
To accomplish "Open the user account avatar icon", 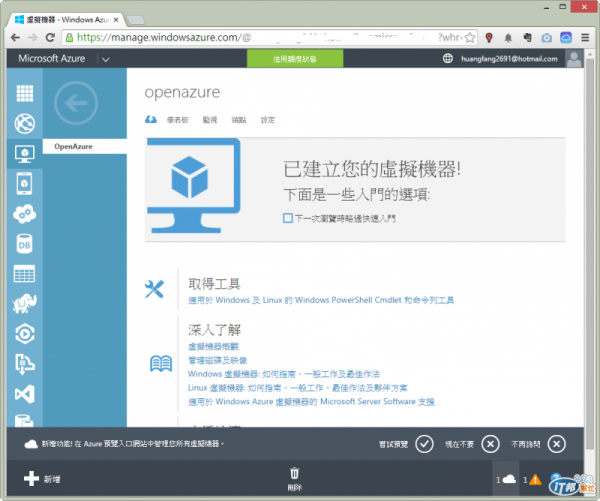I will pos(574,59).
